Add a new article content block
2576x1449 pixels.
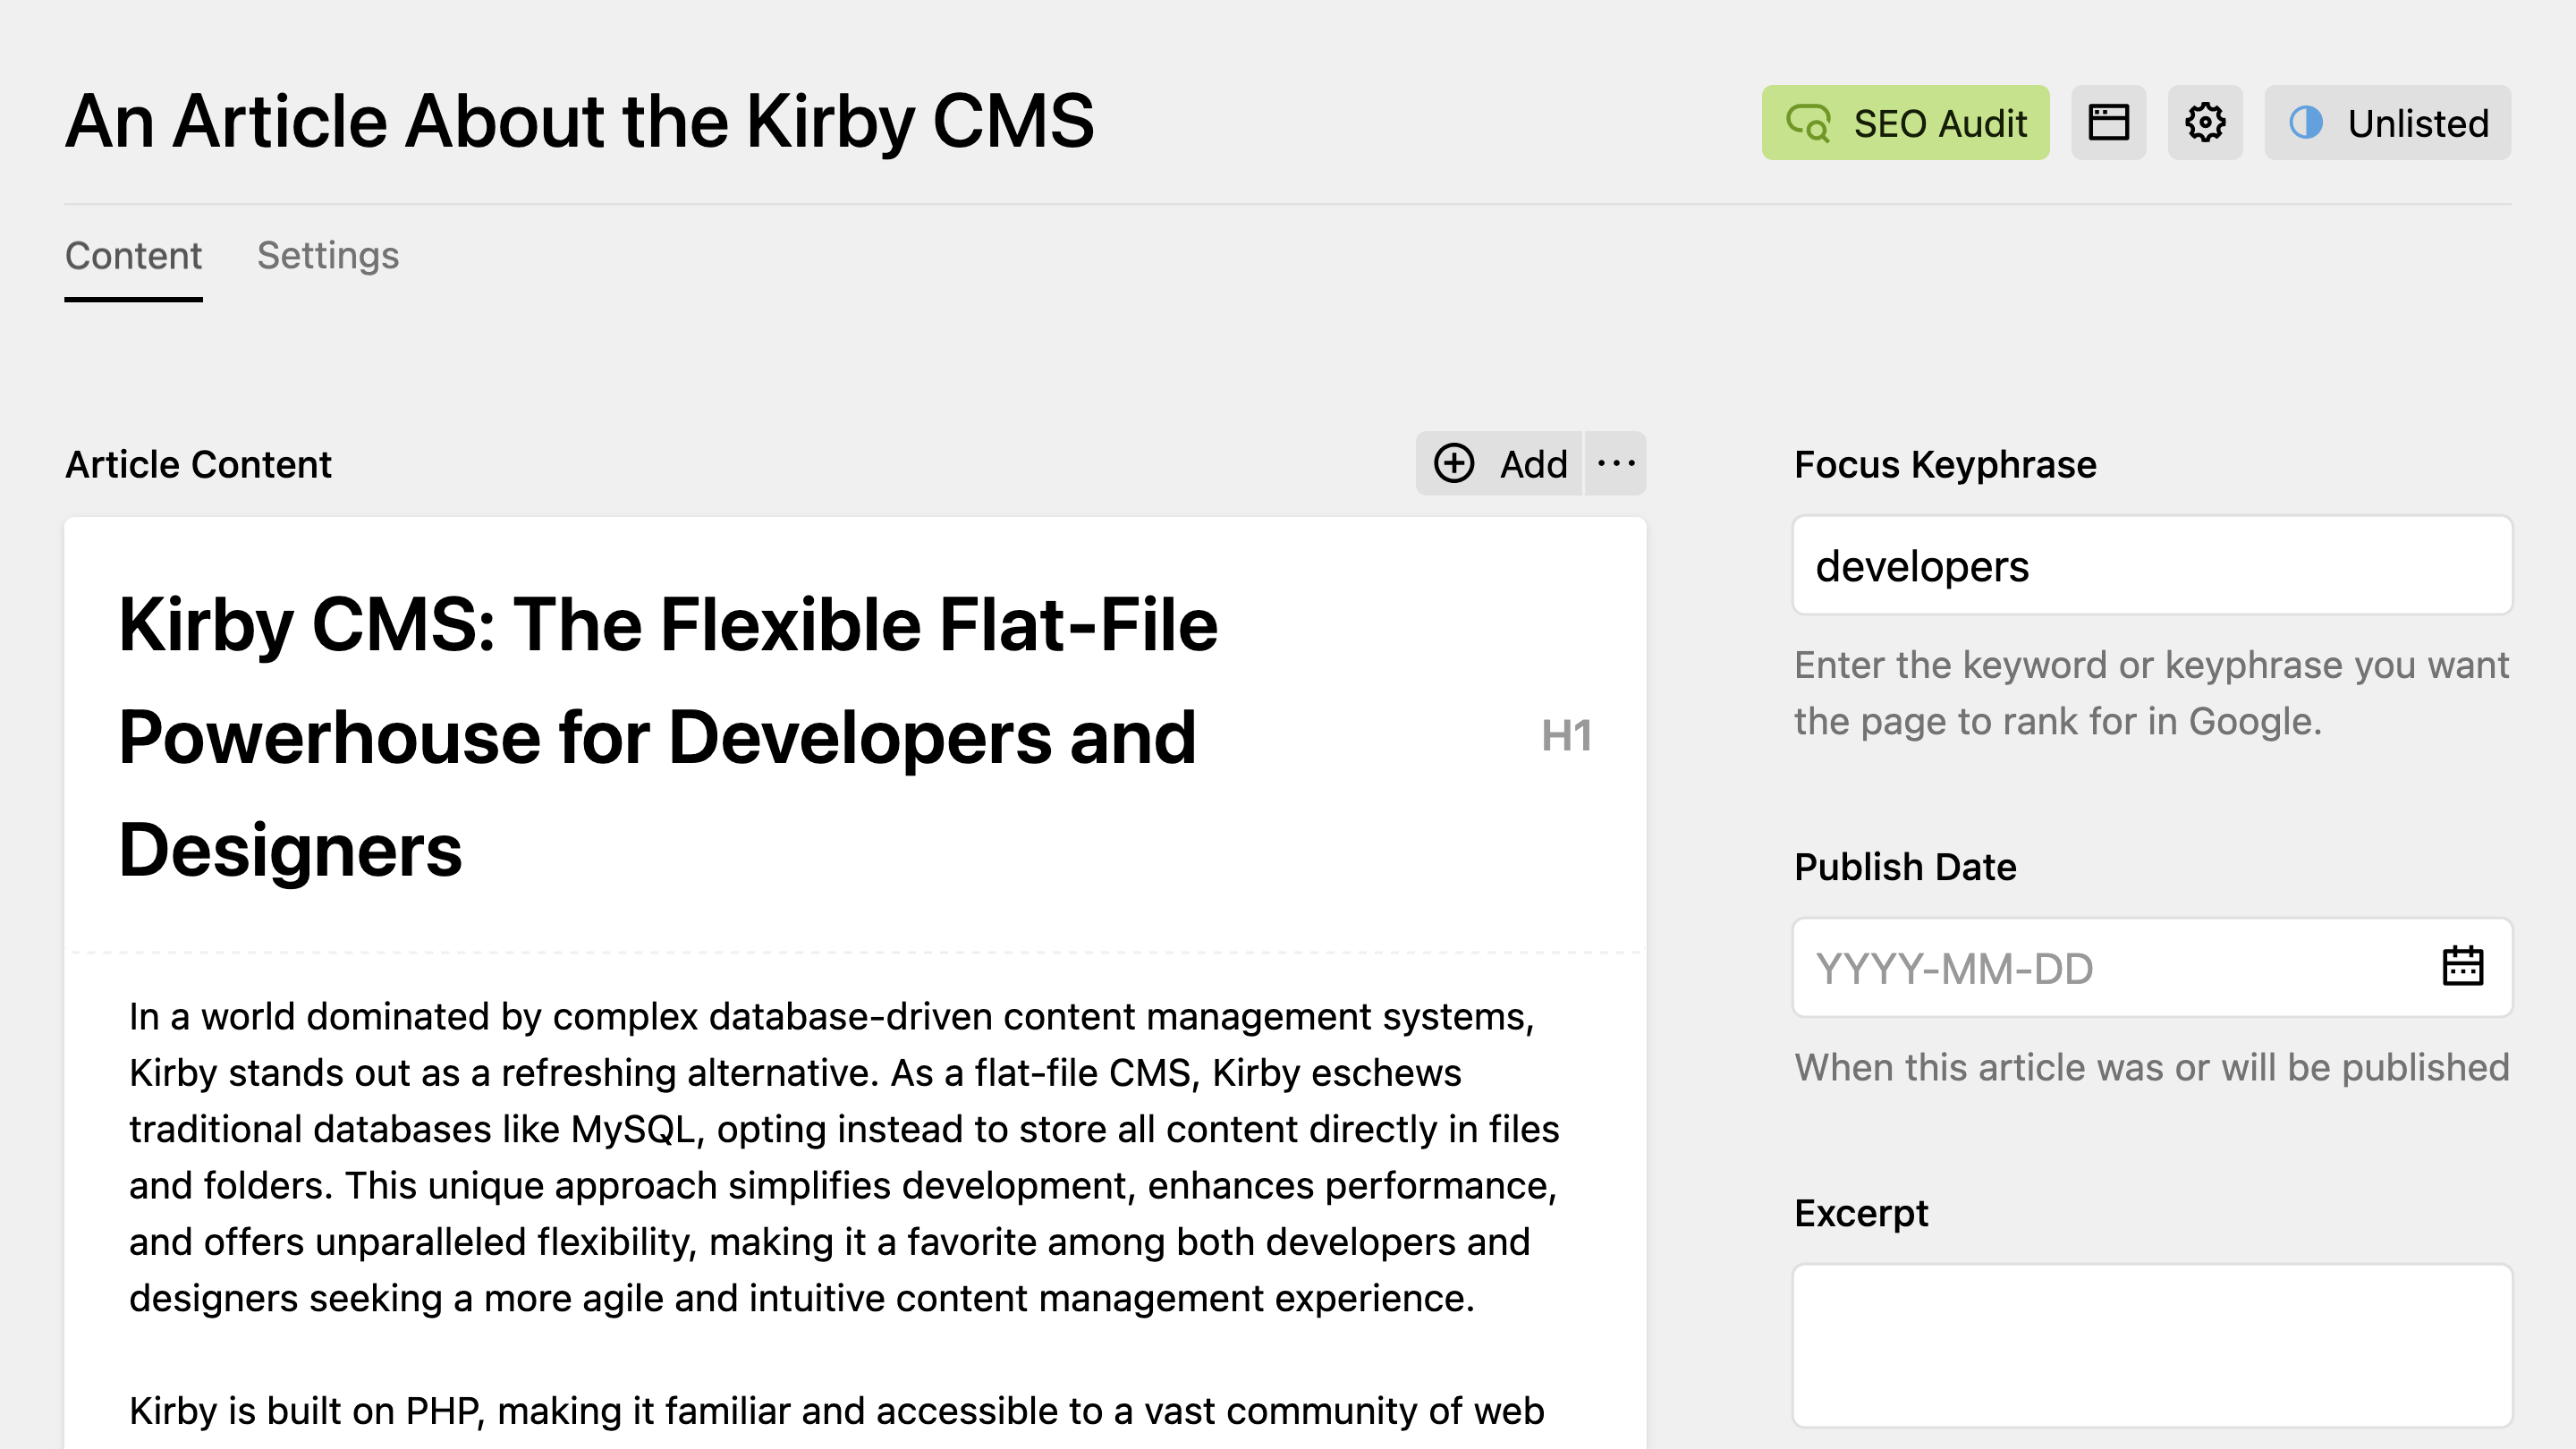[x=1499, y=464]
